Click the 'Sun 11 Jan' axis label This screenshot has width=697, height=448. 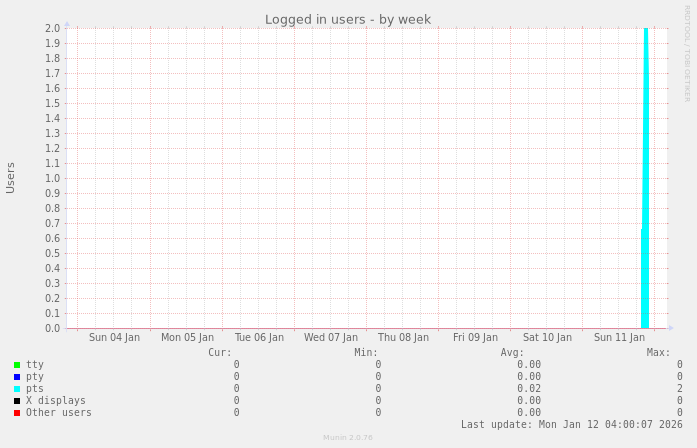pos(619,337)
